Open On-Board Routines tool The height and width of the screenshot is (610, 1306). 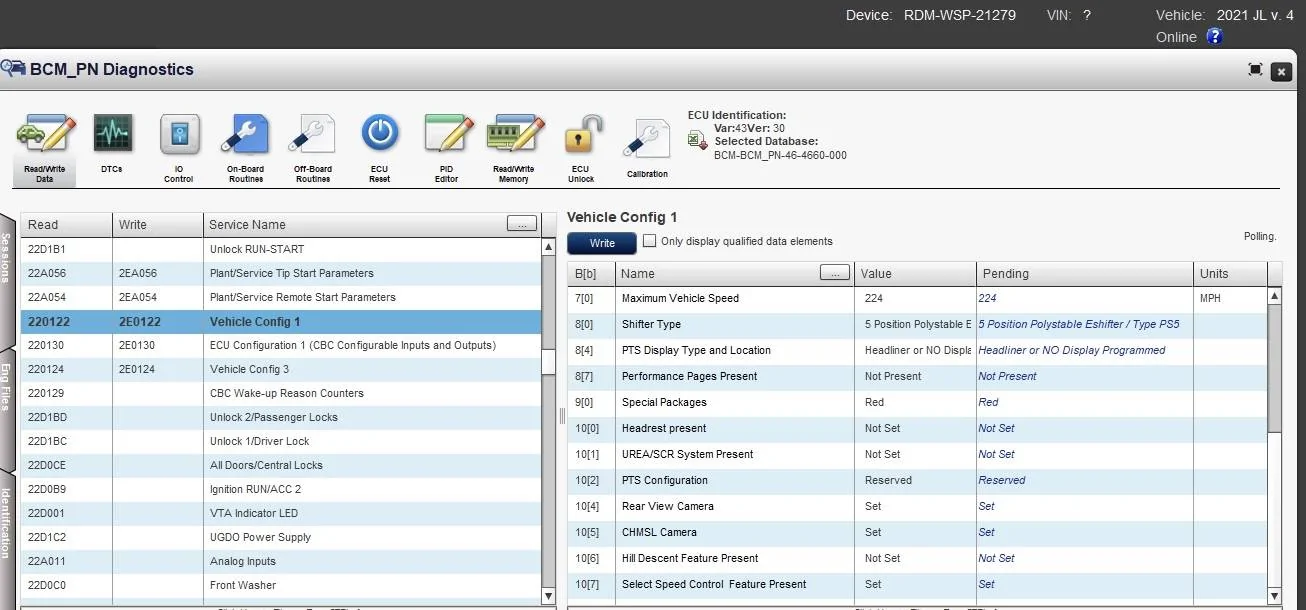(246, 147)
